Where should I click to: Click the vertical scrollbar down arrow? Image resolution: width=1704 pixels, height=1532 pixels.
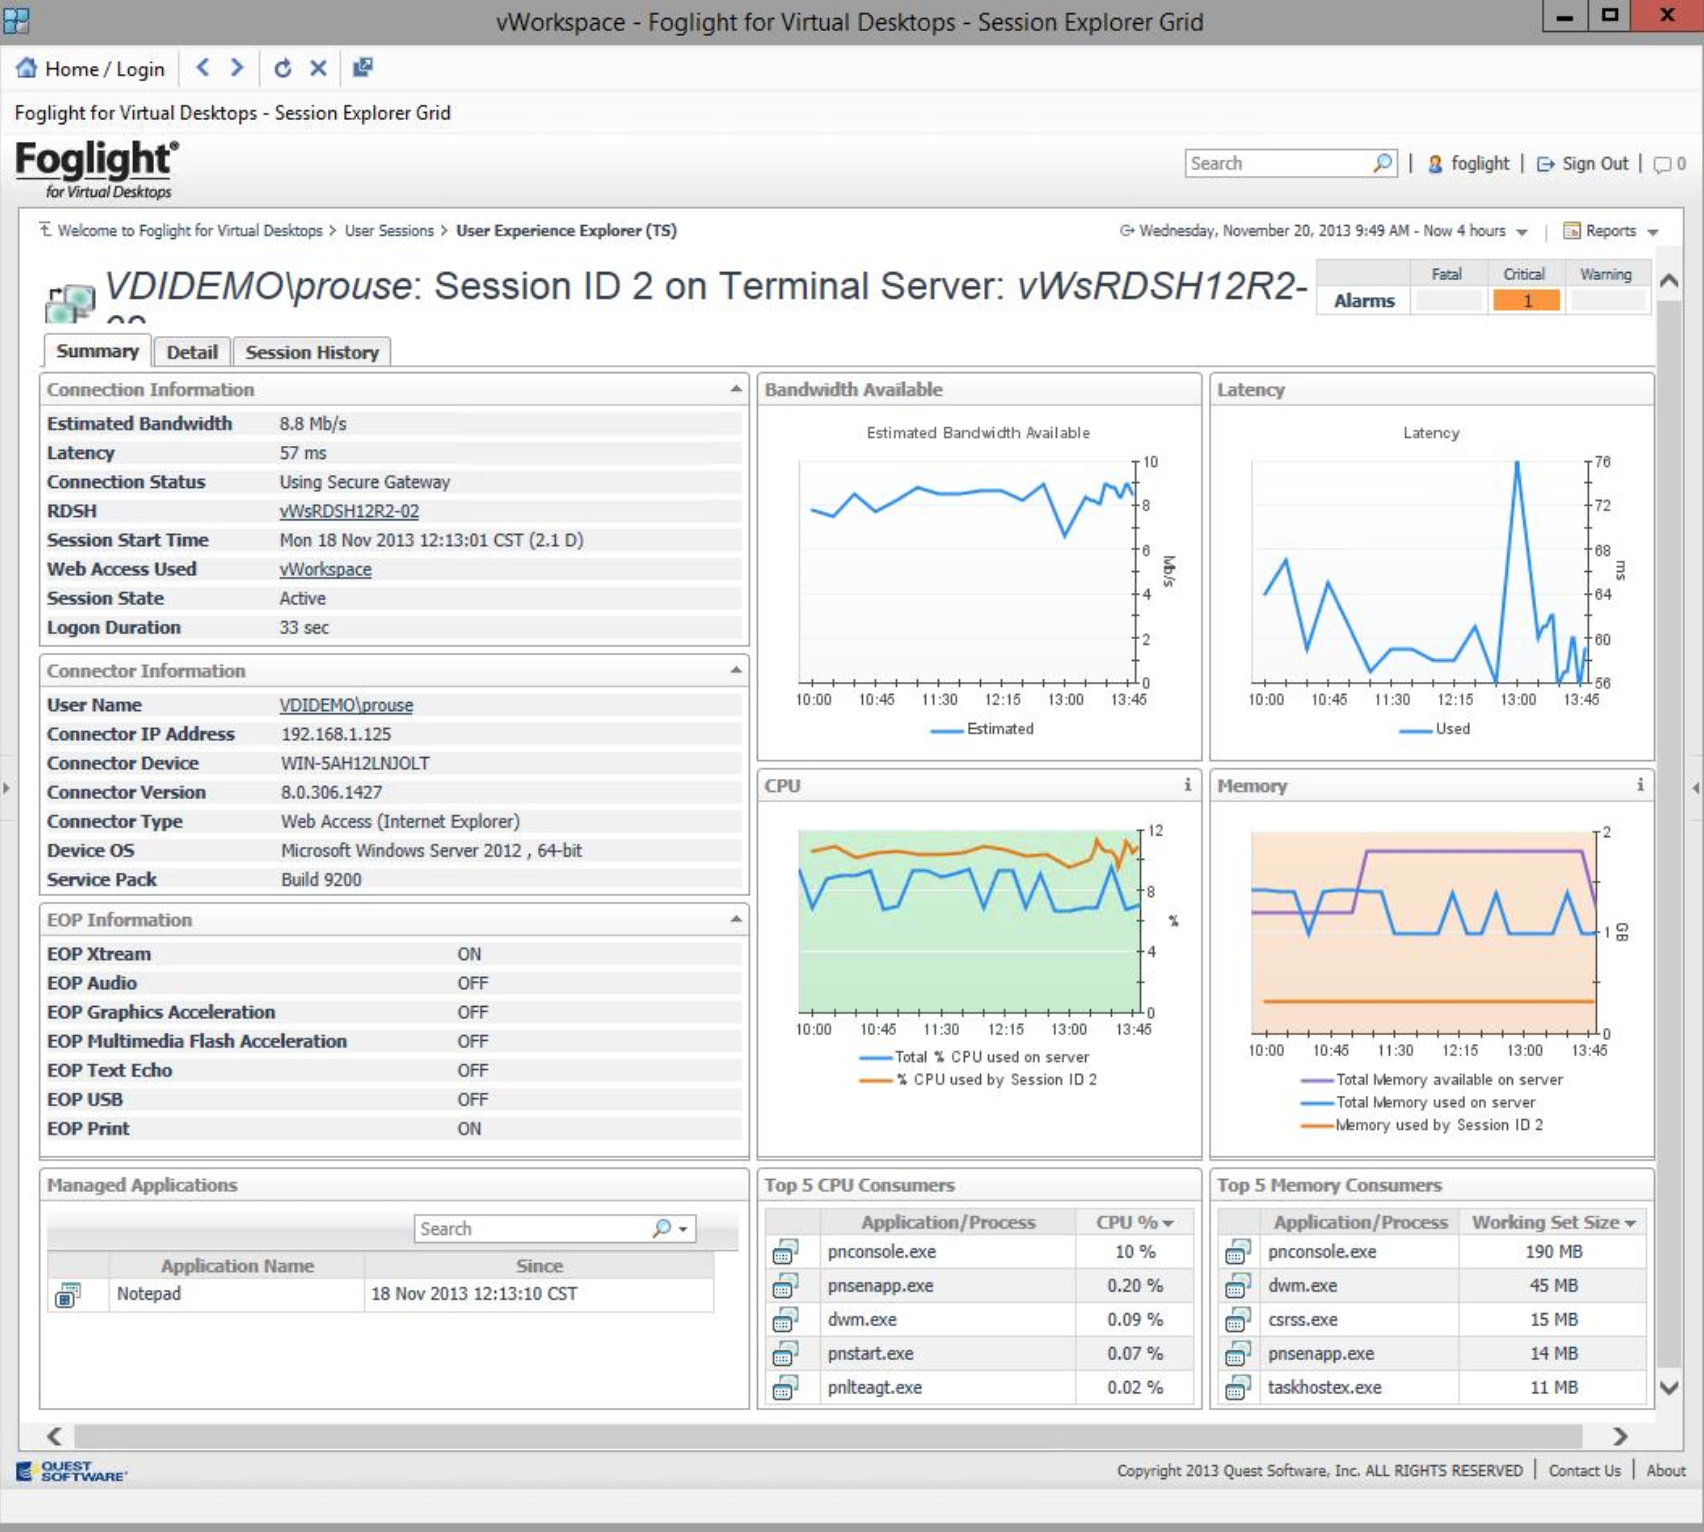1669,1388
